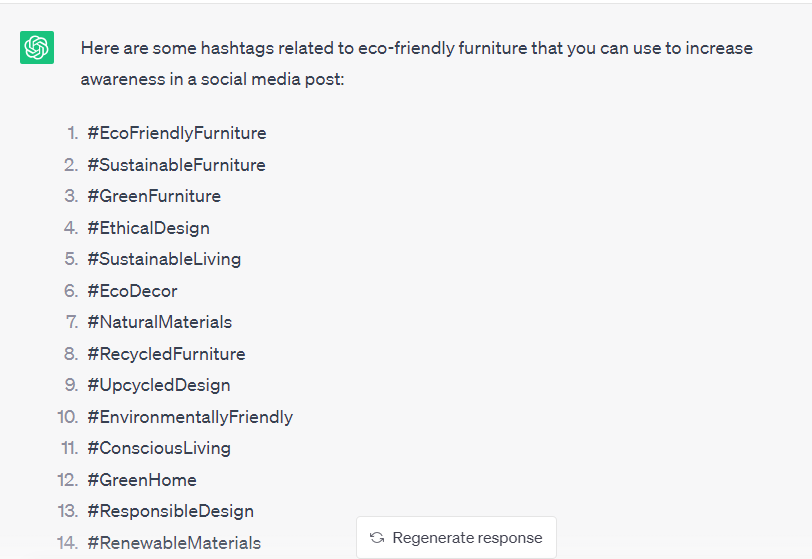Viewport: 812px width, 559px height.
Task: Click the #RenewableMaterials hashtag
Action: point(174,543)
